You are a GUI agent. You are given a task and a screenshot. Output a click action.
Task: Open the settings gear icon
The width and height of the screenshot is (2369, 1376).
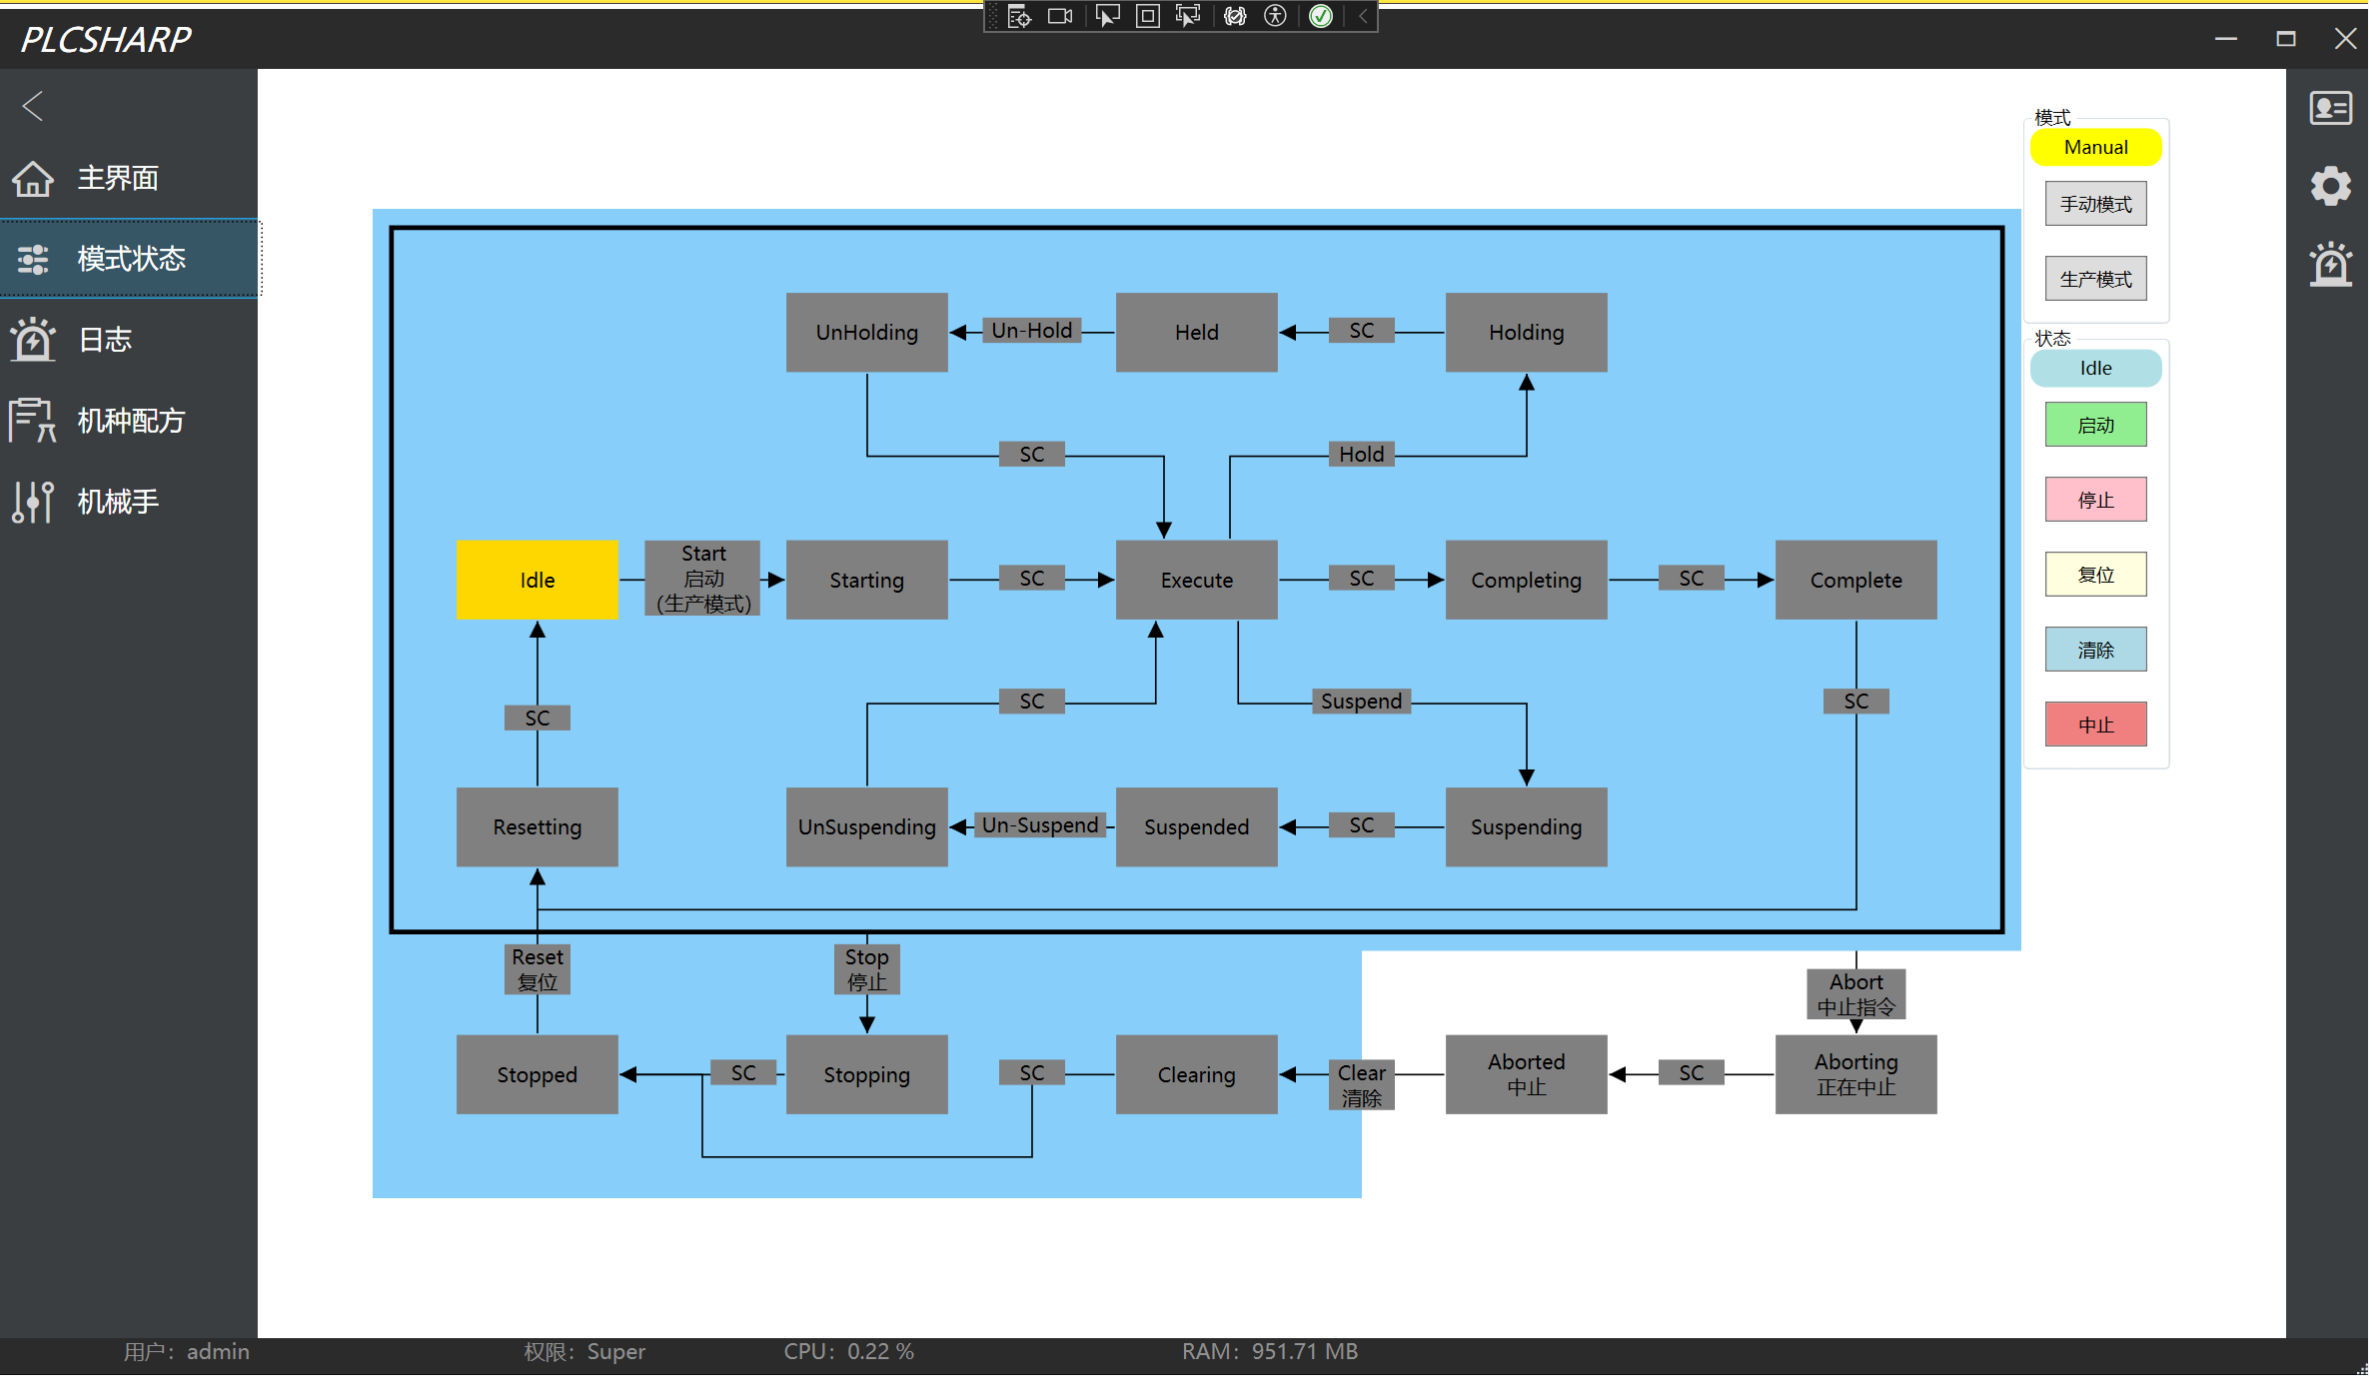coord(2331,186)
